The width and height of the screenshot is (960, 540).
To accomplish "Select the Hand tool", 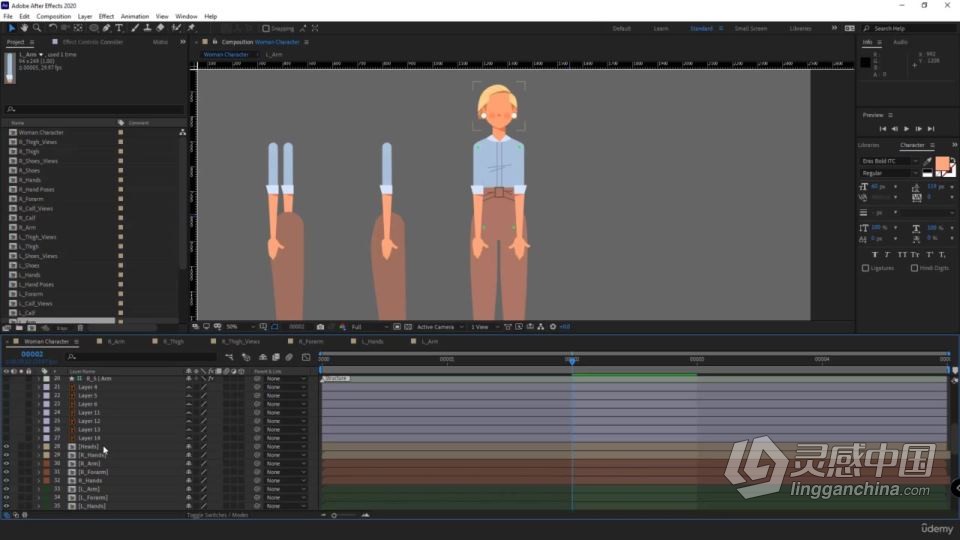I will click(24, 28).
